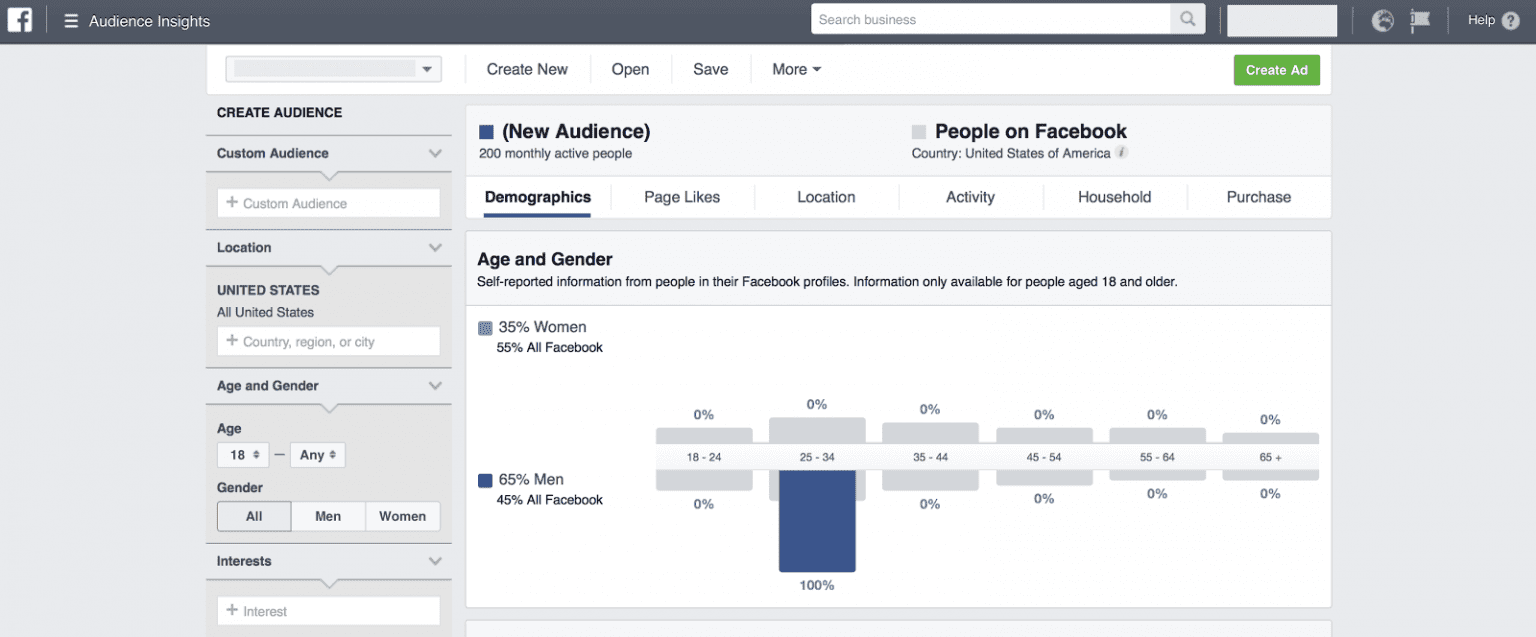Image resolution: width=1536 pixels, height=637 pixels.
Task: Click the 55 - 64 age label
Action: [x=1157, y=457]
